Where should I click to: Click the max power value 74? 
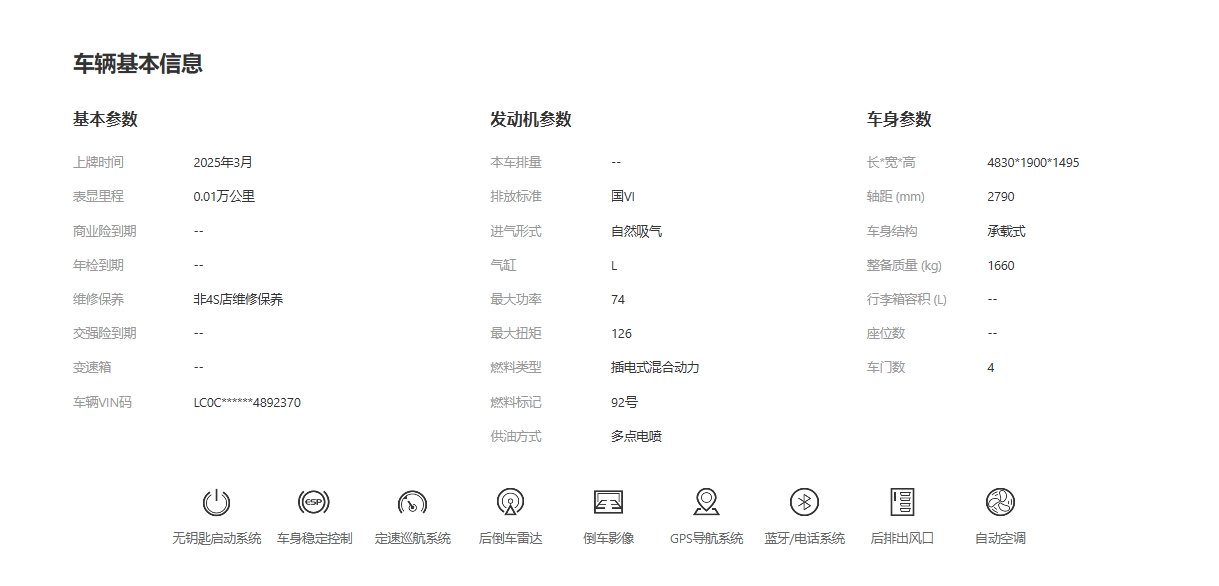[x=618, y=299]
